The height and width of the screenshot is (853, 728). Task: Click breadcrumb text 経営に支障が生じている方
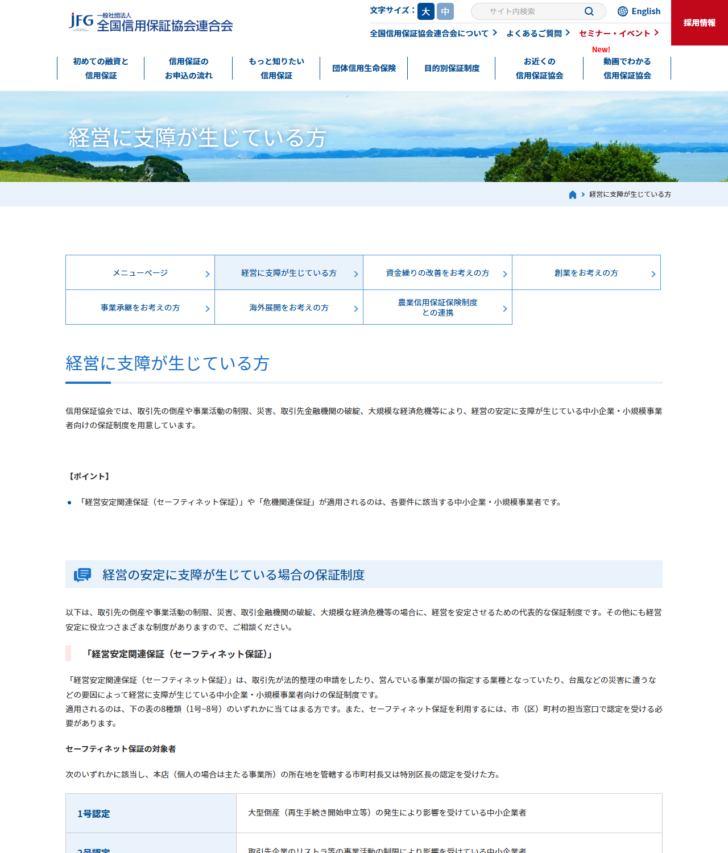[x=630, y=195]
